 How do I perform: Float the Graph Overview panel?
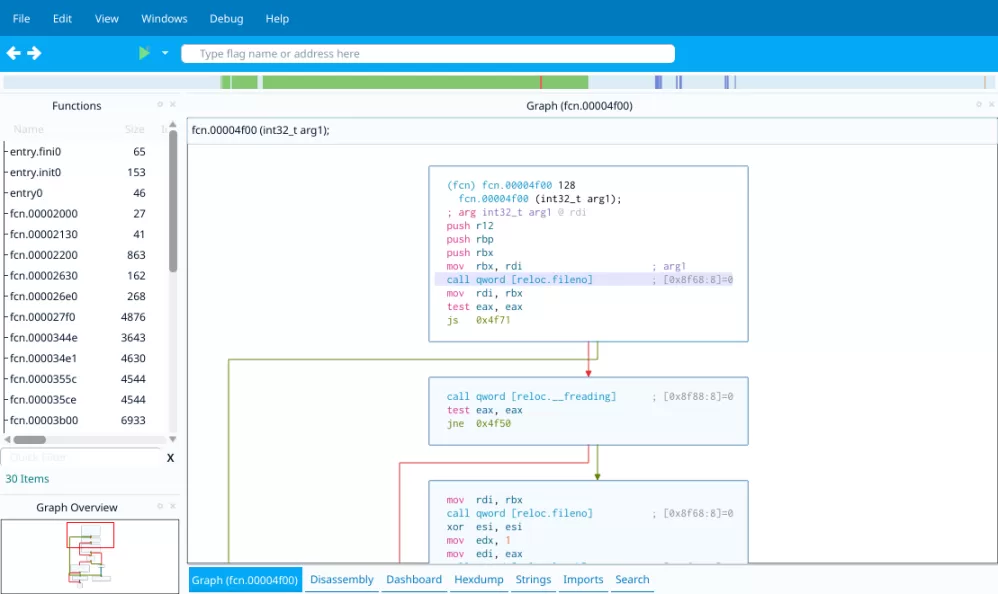(x=160, y=507)
